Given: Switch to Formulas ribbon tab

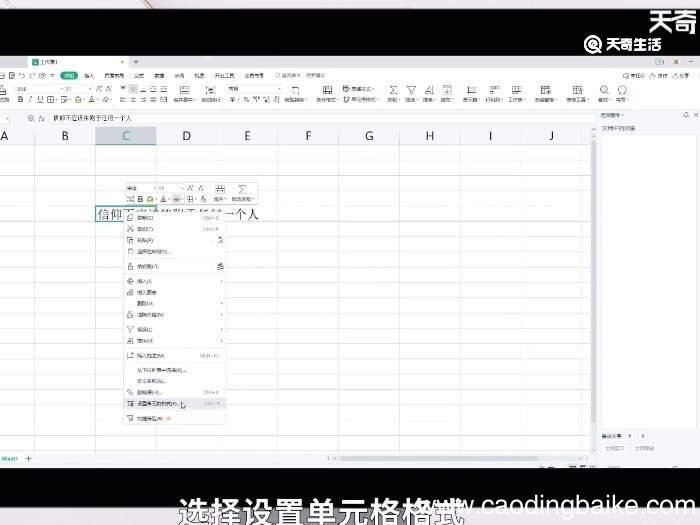Looking at the screenshot, I should coord(139,75).
